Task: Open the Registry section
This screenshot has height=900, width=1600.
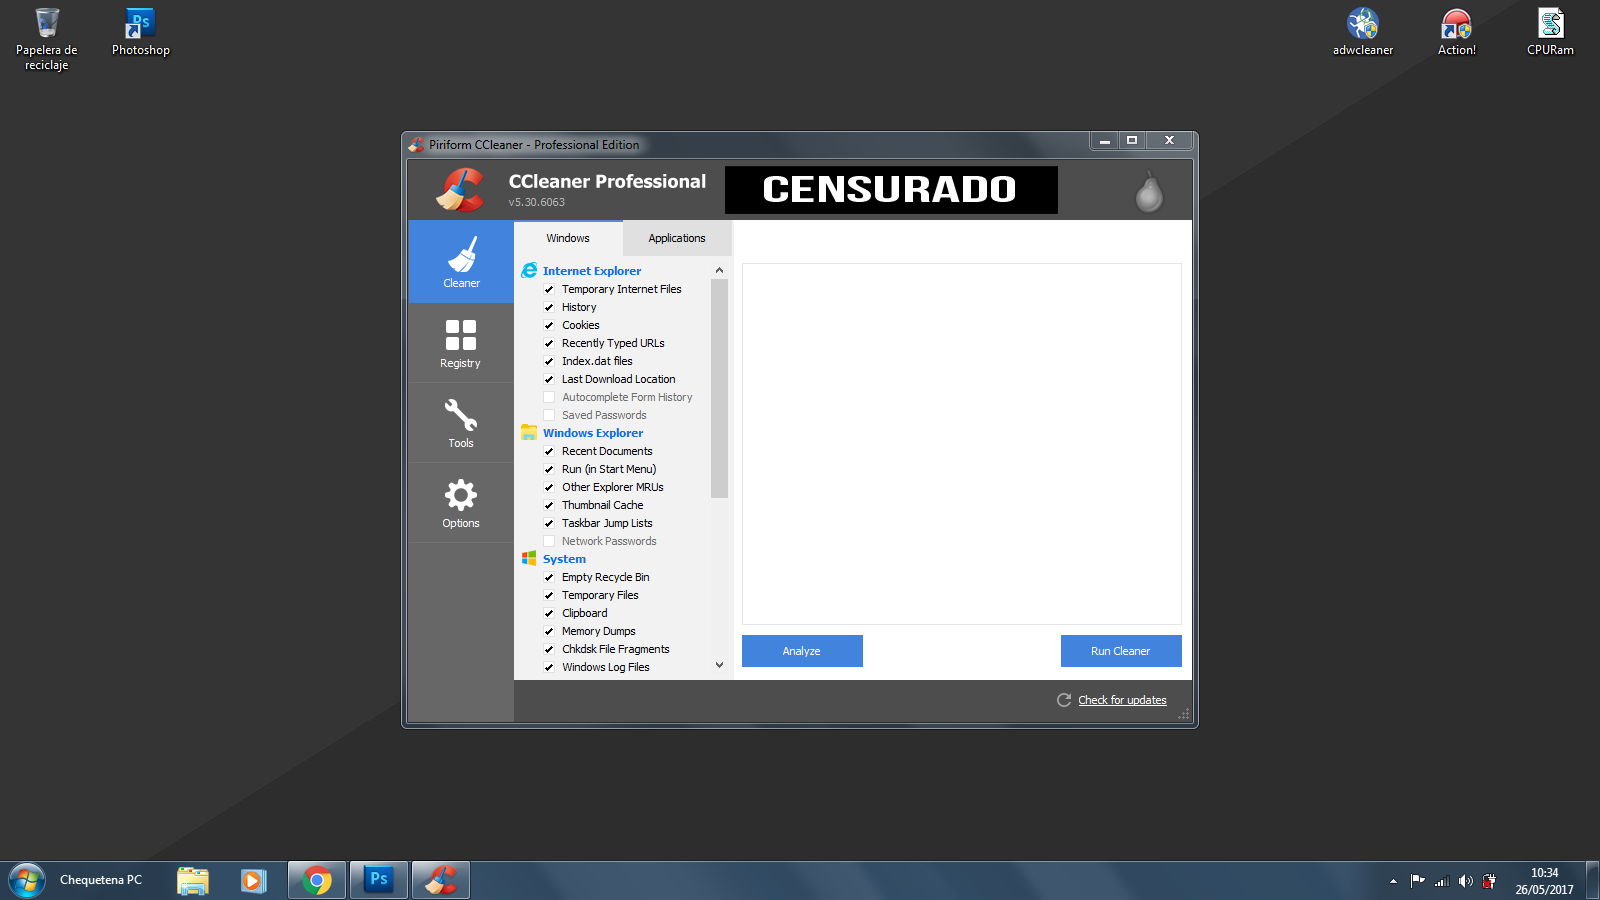Action: [x=461, y=343]
